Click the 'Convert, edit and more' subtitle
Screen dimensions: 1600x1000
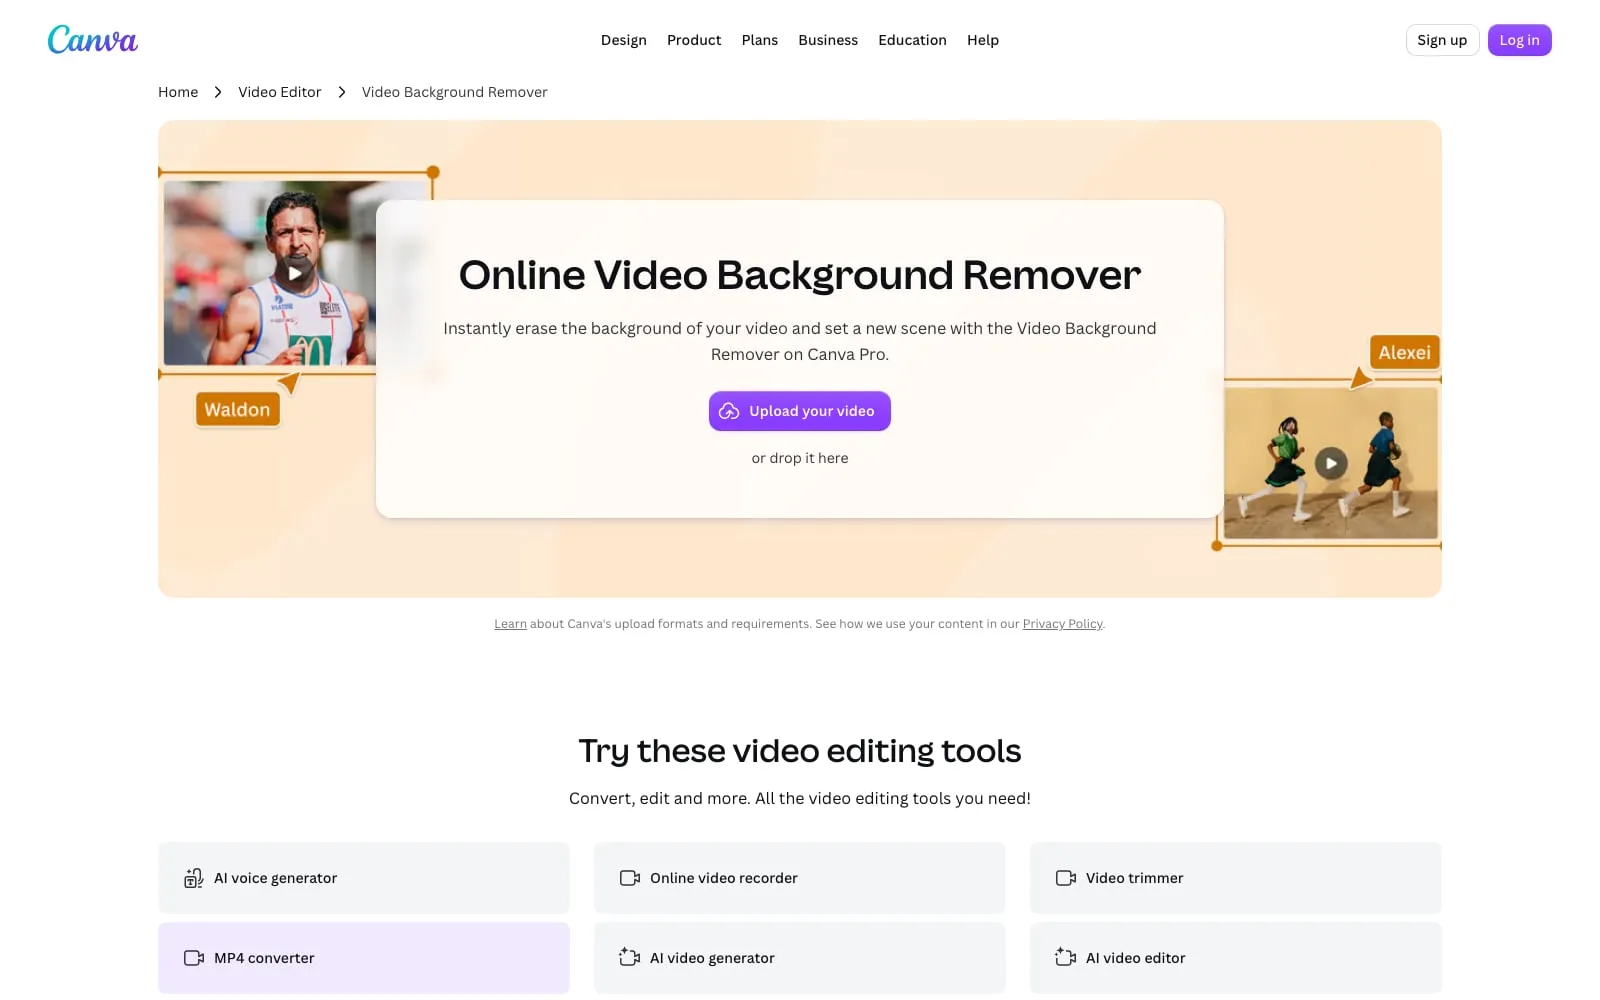(800, 798)
